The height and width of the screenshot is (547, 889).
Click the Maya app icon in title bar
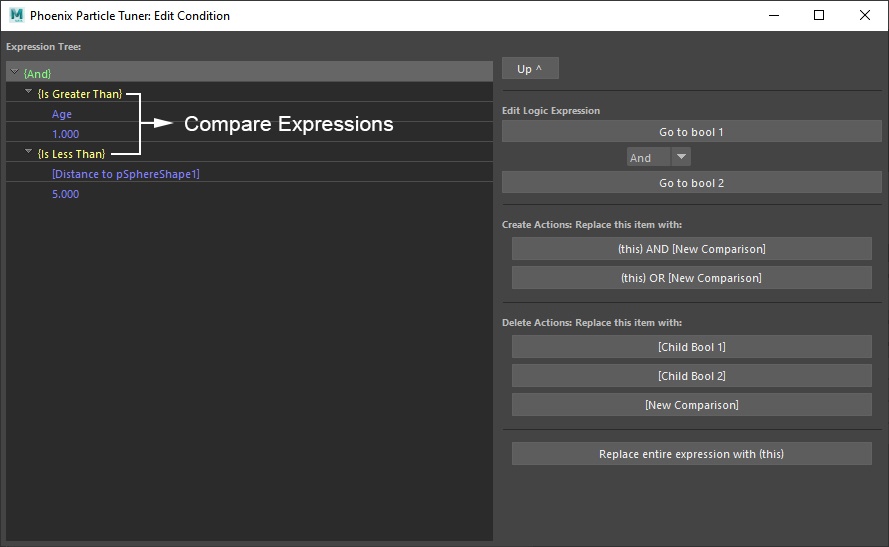pos(16,15)
